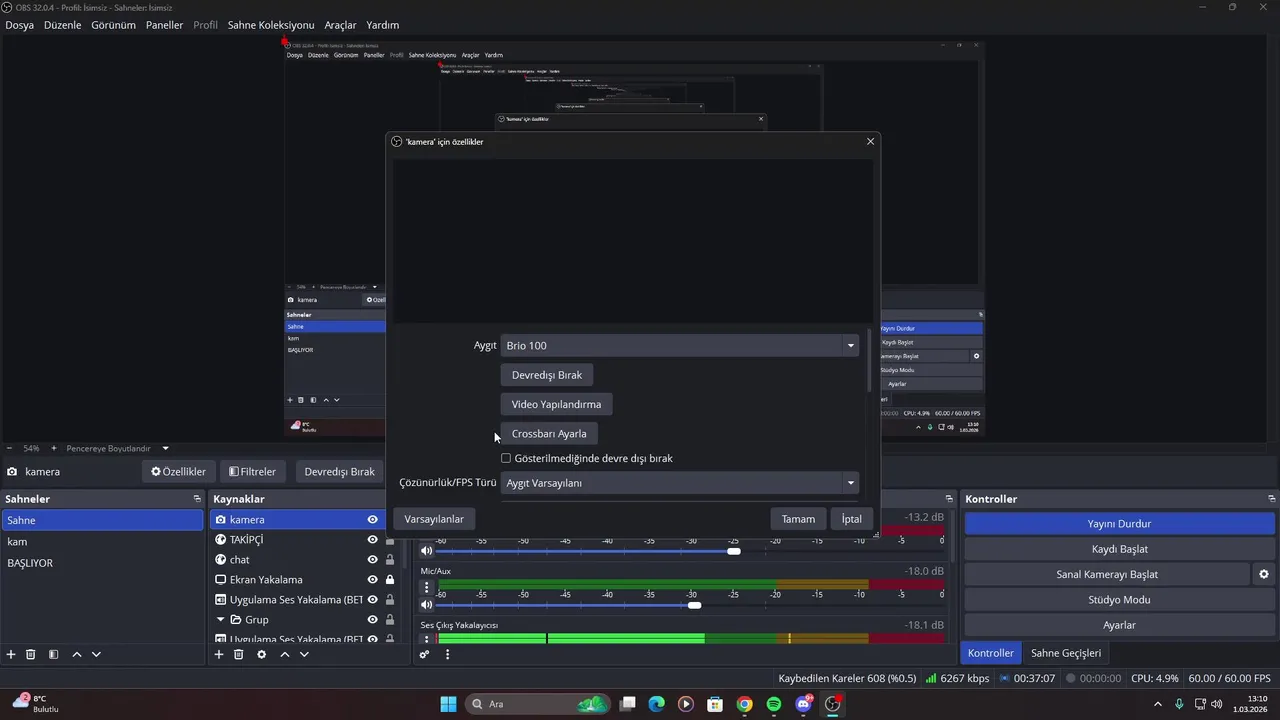
Task: Open Filtreler for the kamera source
Action: click(252, 471)
